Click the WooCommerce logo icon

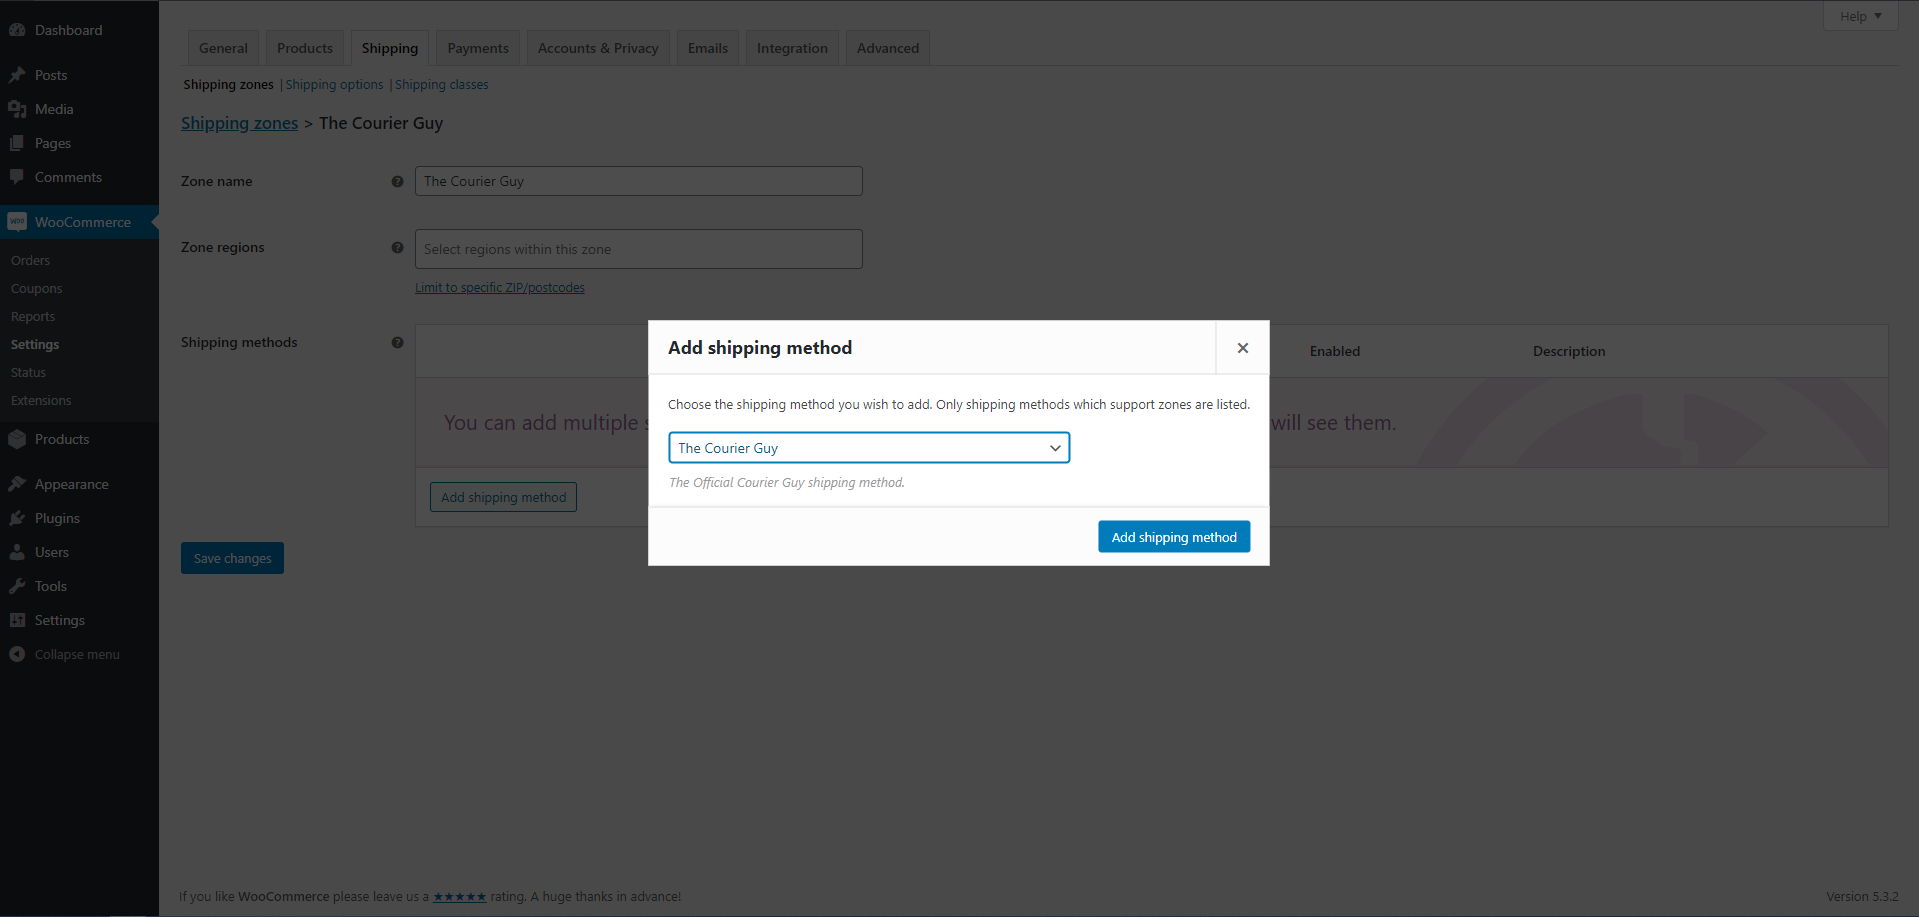[17, 222]
